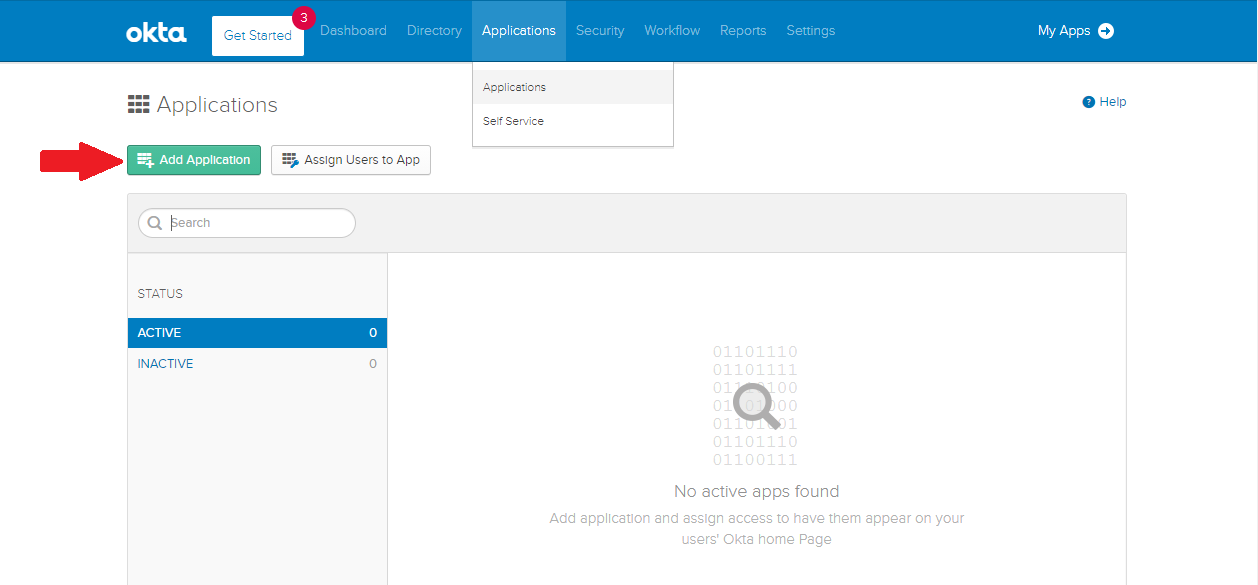Click the 'No active apps found' message
The height and width of the screenshot is (585, 1258).
(757, 491)
